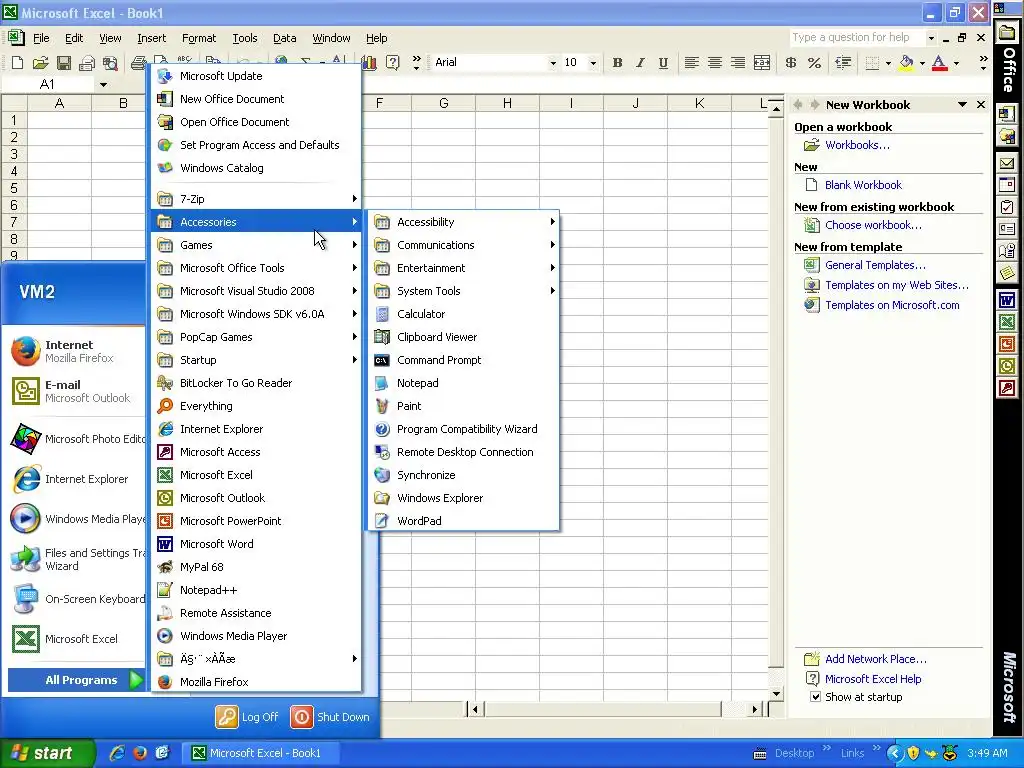Toggle Show at startup checkbox

tap(815, 697)
